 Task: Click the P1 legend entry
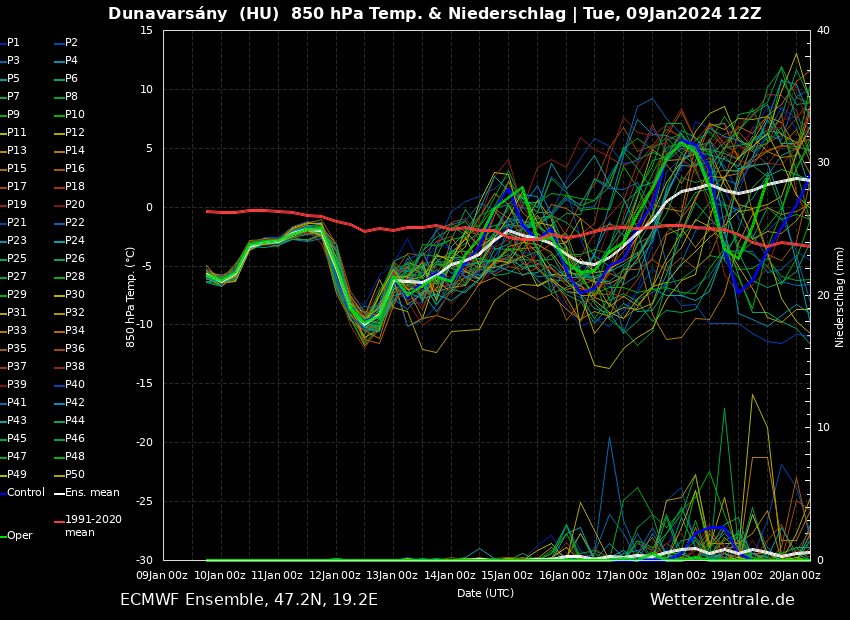tap(13, 43)
